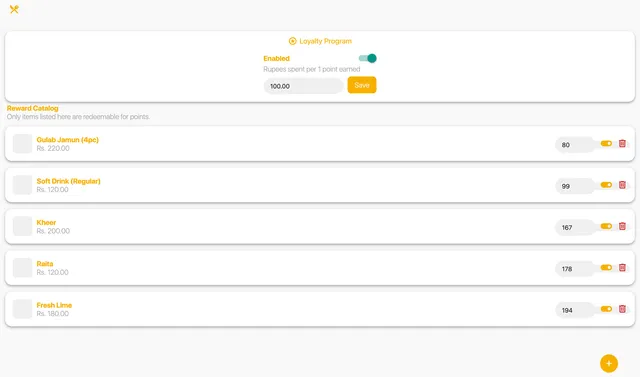Change Fresh Lime points value 194

576,310
